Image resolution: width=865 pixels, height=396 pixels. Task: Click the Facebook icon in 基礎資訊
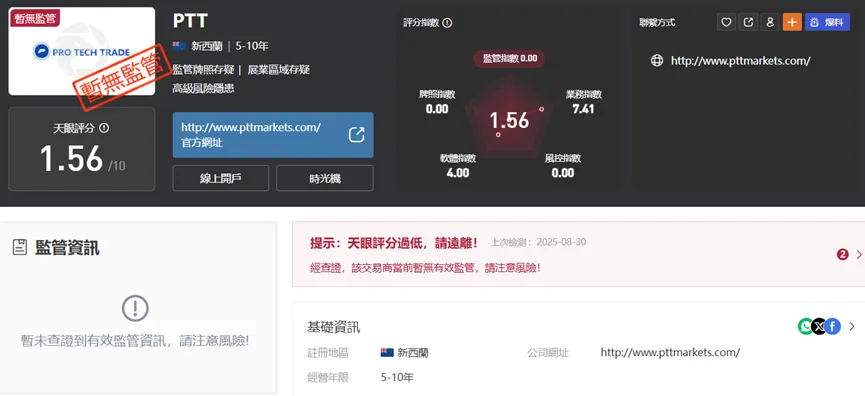coord(833,327)
